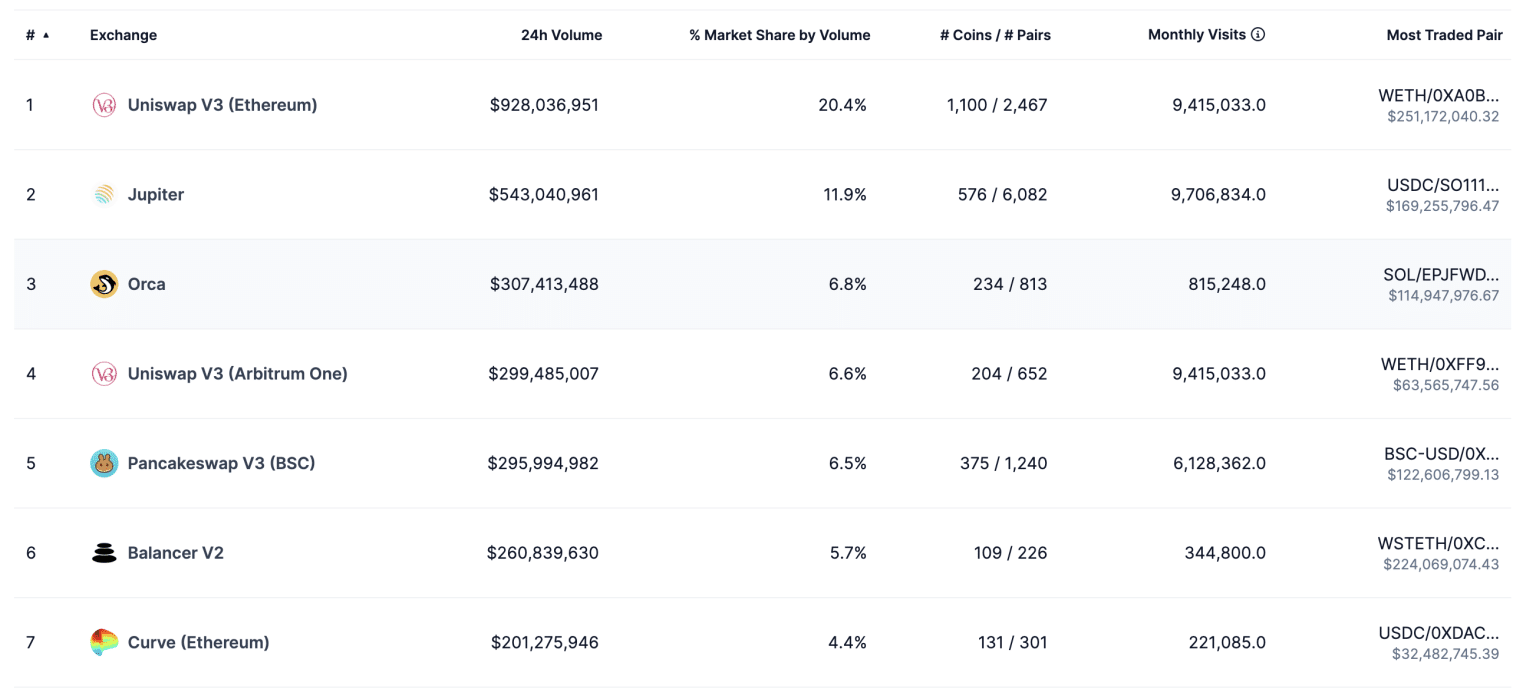Click the Orca whale logo icon
This screenshot has height=699, width=1536.
(x=104, y=284)
